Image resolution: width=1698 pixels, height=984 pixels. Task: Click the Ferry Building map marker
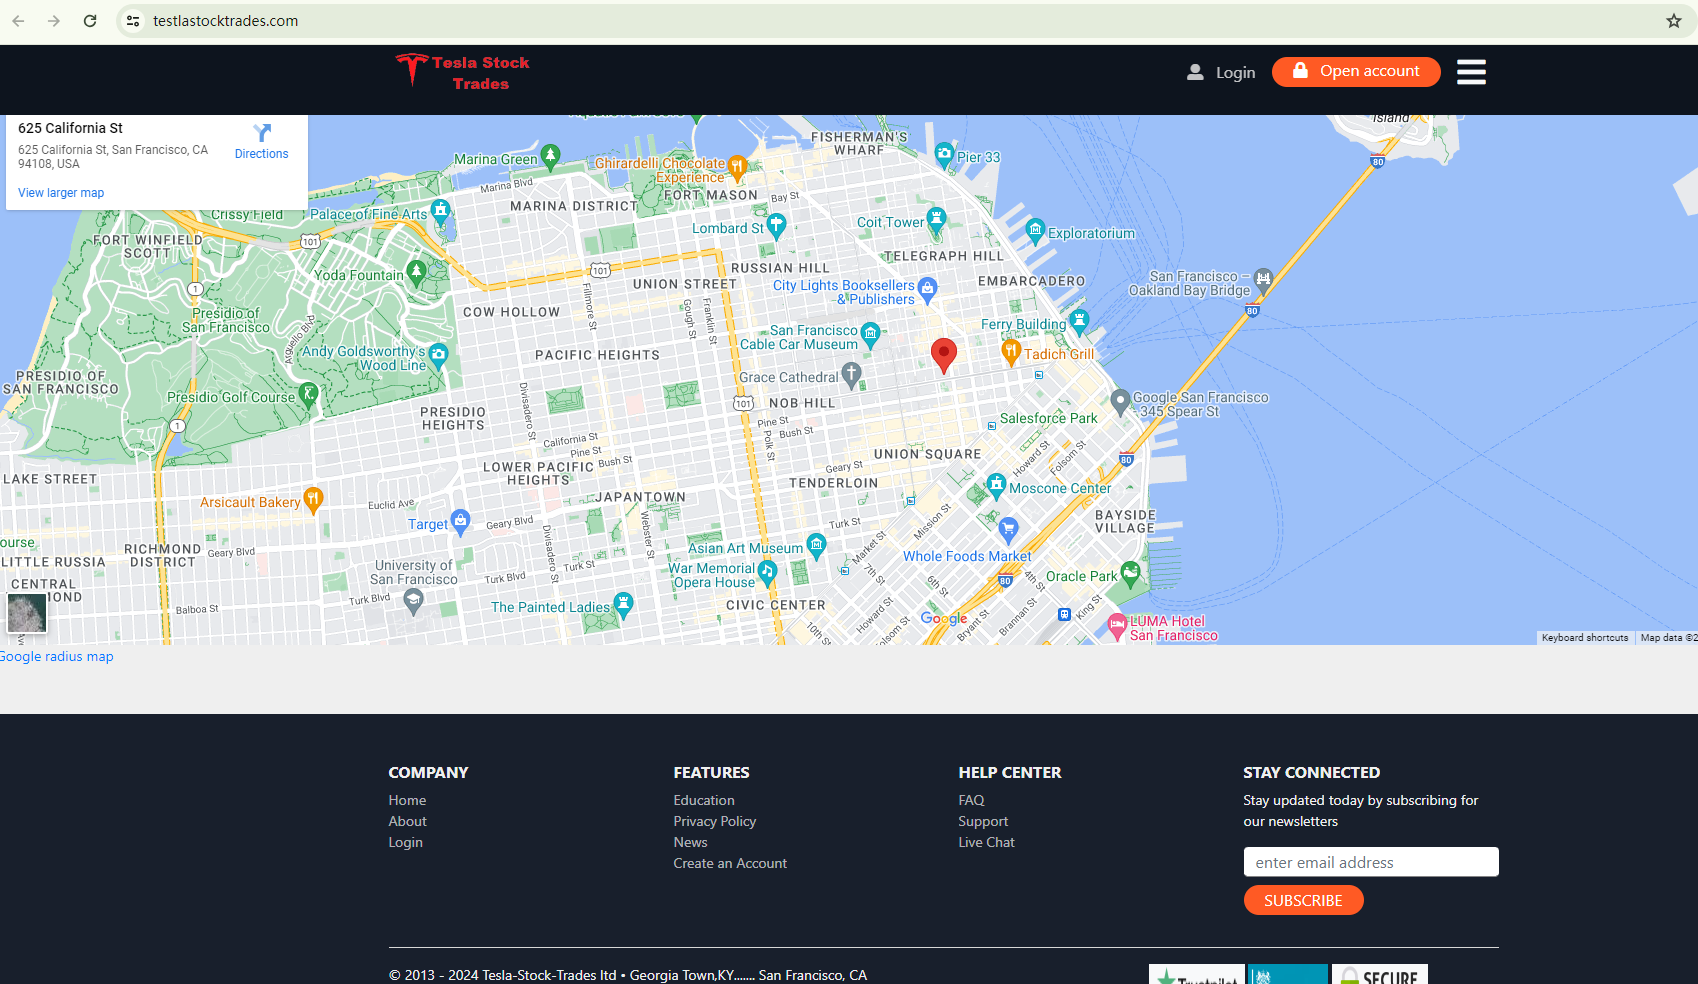(1078, 321)
